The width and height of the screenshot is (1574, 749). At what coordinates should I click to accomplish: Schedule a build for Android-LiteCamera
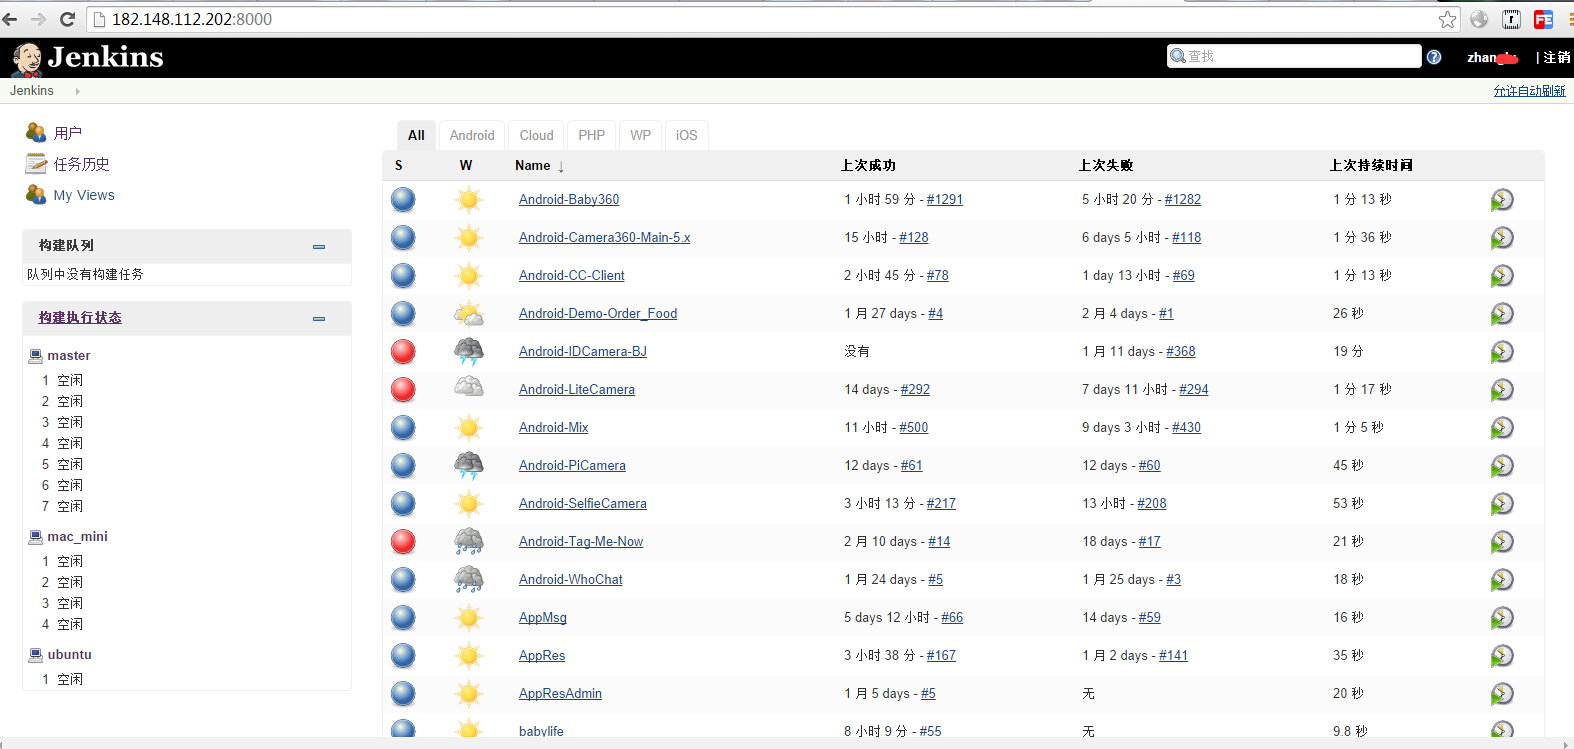coord(1502,390)
